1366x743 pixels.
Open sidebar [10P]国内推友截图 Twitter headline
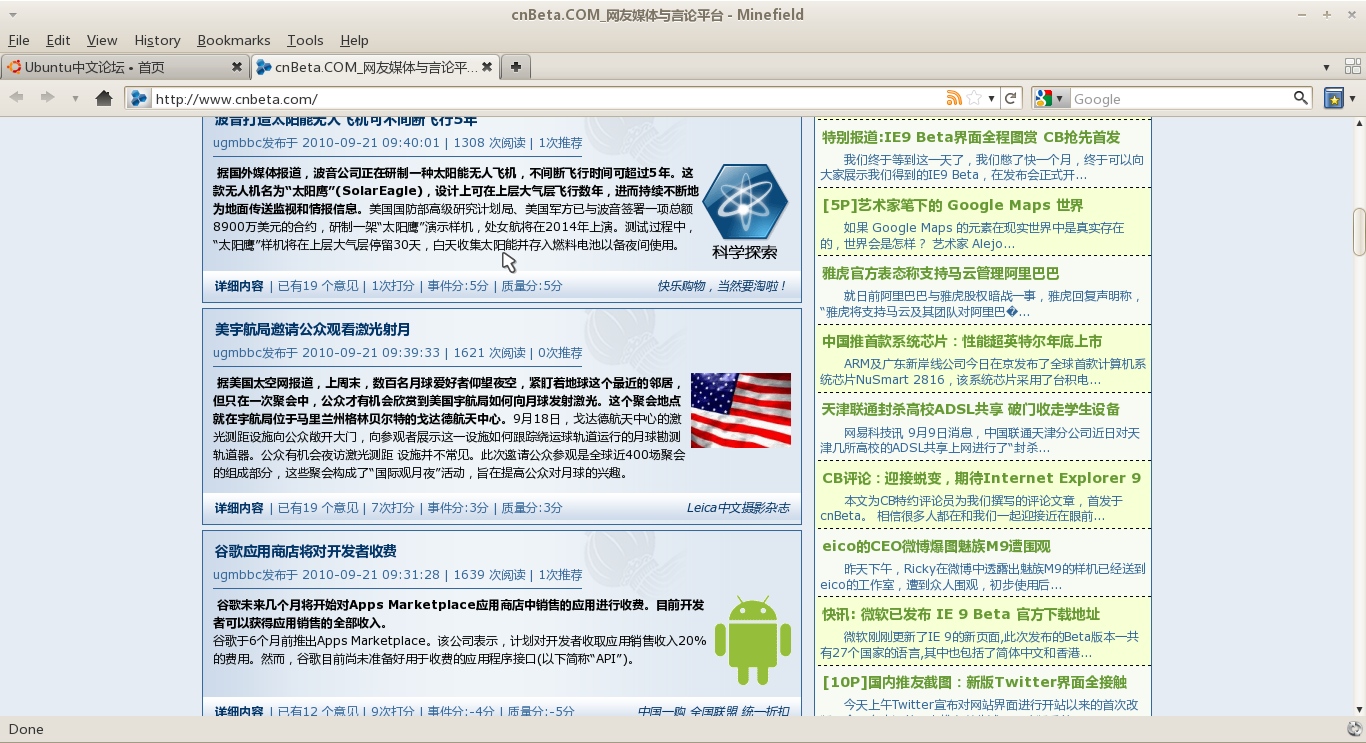[974, 682]
